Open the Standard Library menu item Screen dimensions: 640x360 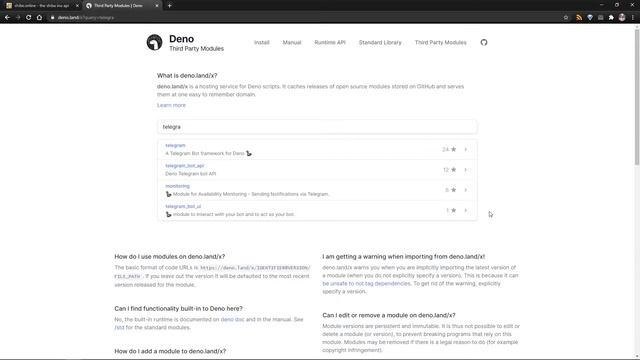click(380, 42)
